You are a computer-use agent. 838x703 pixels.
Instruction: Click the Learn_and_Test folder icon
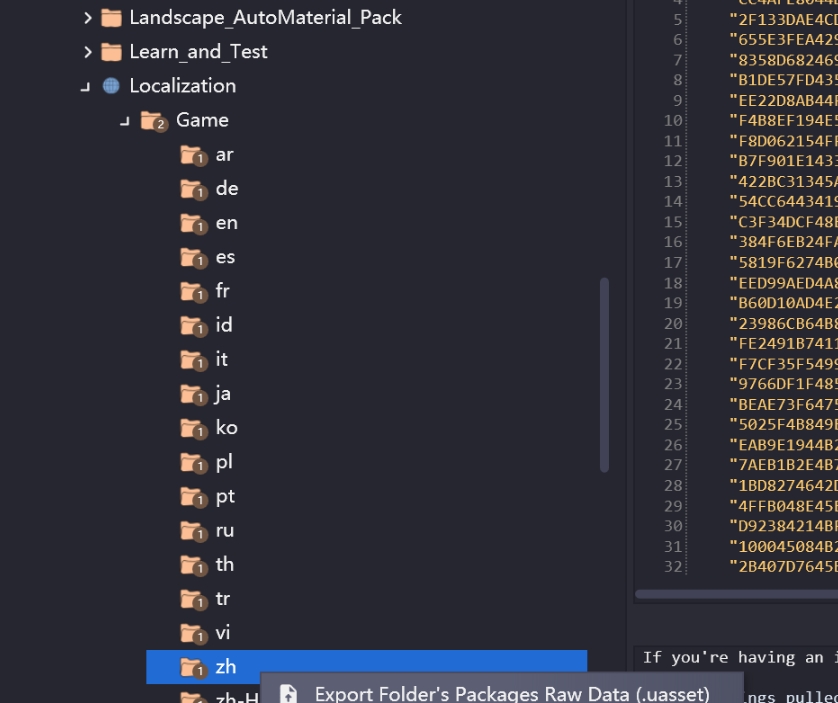(111, 52)
